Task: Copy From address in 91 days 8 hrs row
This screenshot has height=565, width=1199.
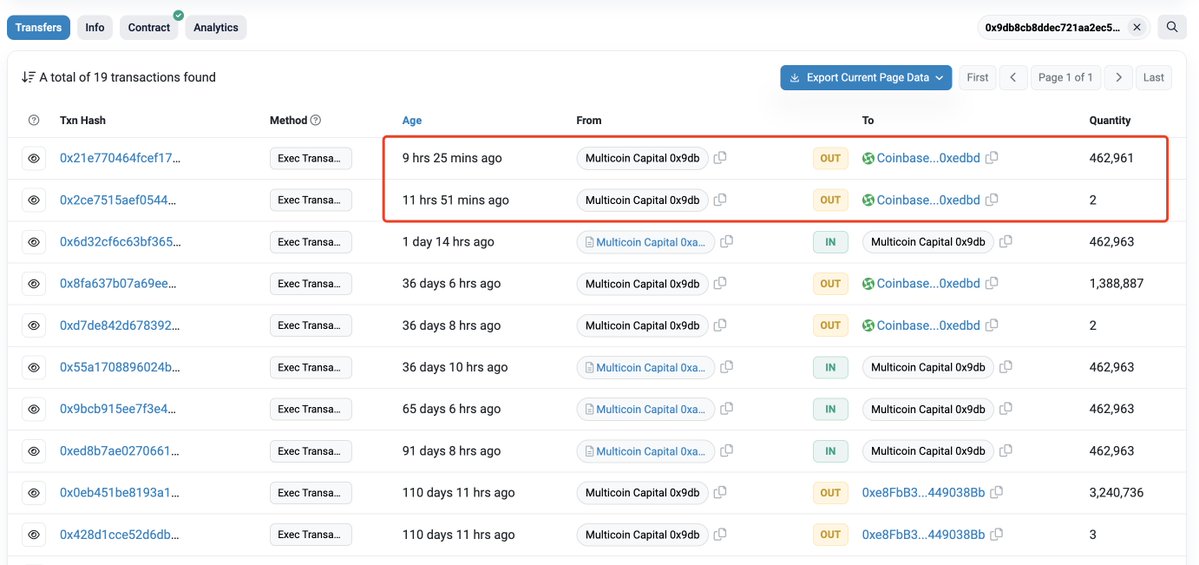Action: coord(726,451)
